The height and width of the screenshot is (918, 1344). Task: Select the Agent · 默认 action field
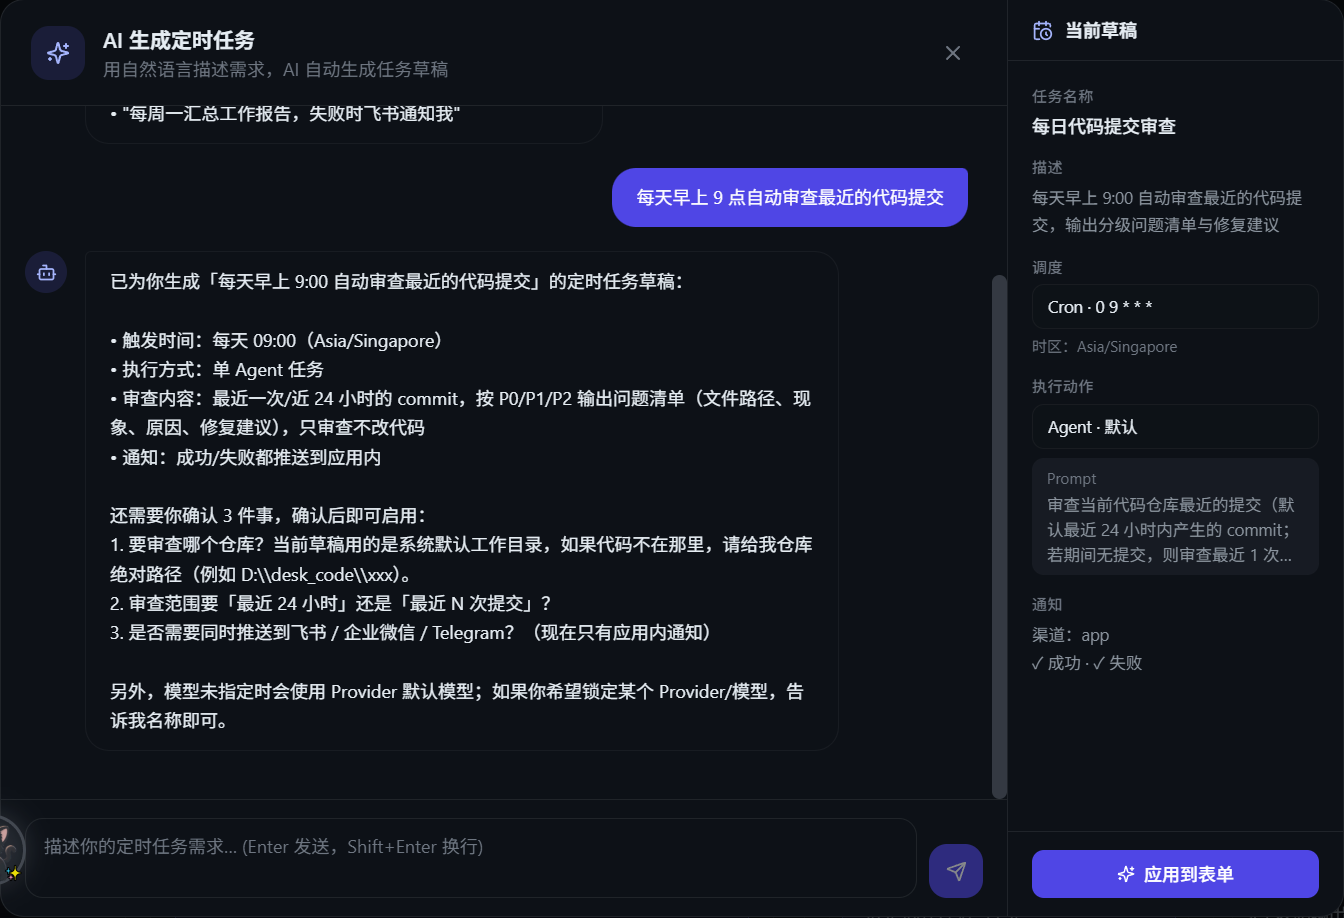pos(1175,427)
